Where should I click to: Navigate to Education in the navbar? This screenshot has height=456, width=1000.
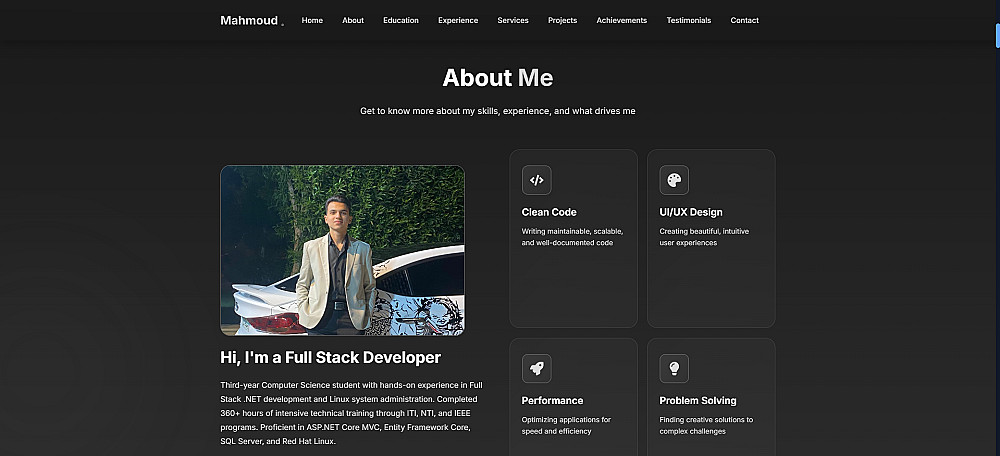(401, 20)
